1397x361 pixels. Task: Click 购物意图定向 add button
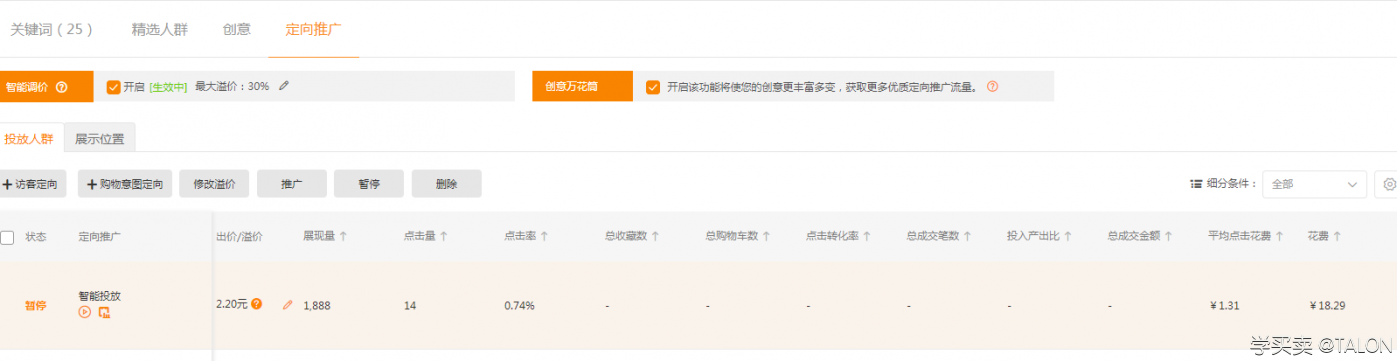click(x=125, y=184)
